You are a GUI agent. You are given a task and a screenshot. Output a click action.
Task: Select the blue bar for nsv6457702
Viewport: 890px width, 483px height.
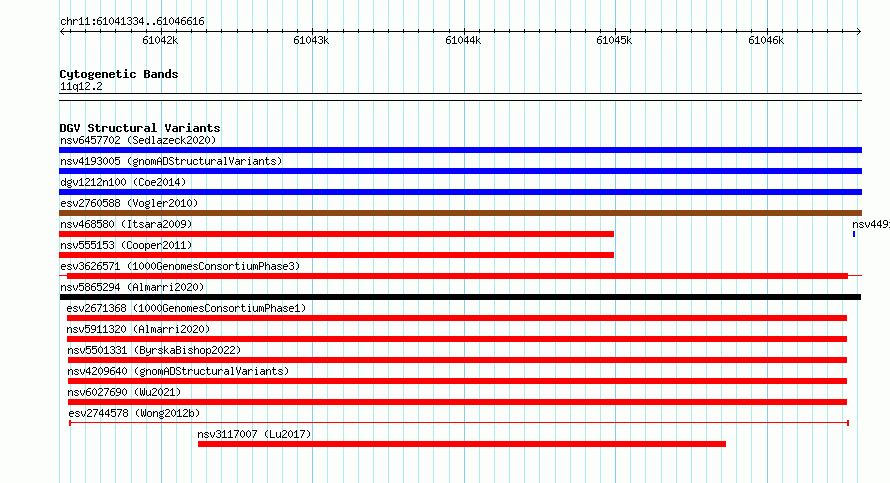point(460,150)
